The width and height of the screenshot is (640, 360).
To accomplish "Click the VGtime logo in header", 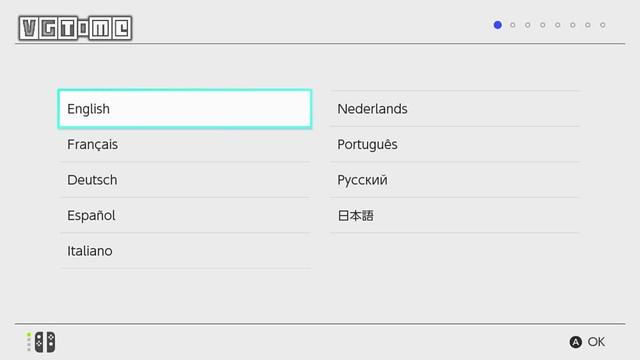I will pos(76,28).
